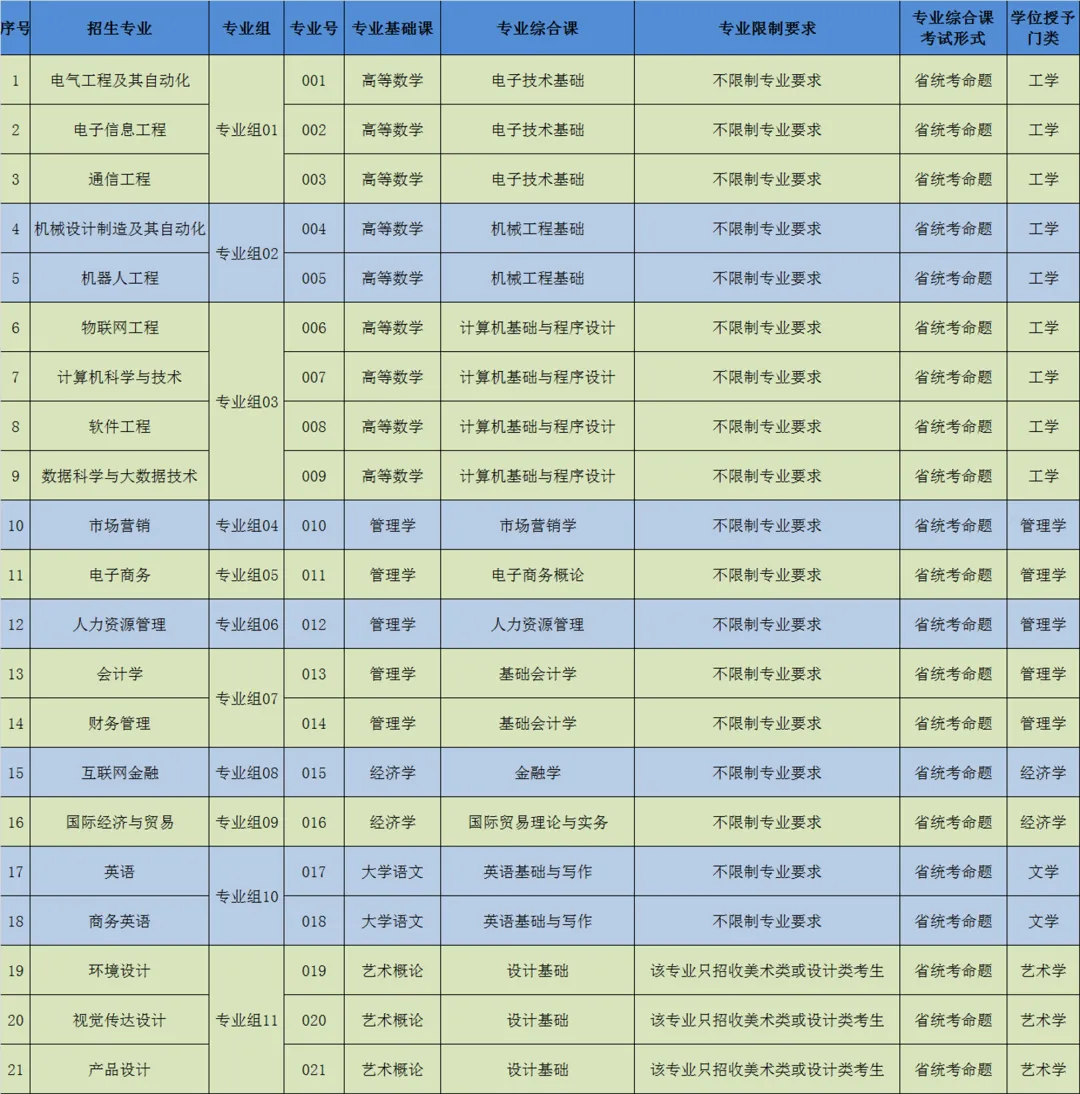Screen dimensions: 1080x1094
Task: Select the 视觉传达设计 major cell
Action: click(x=119, y=1020)
